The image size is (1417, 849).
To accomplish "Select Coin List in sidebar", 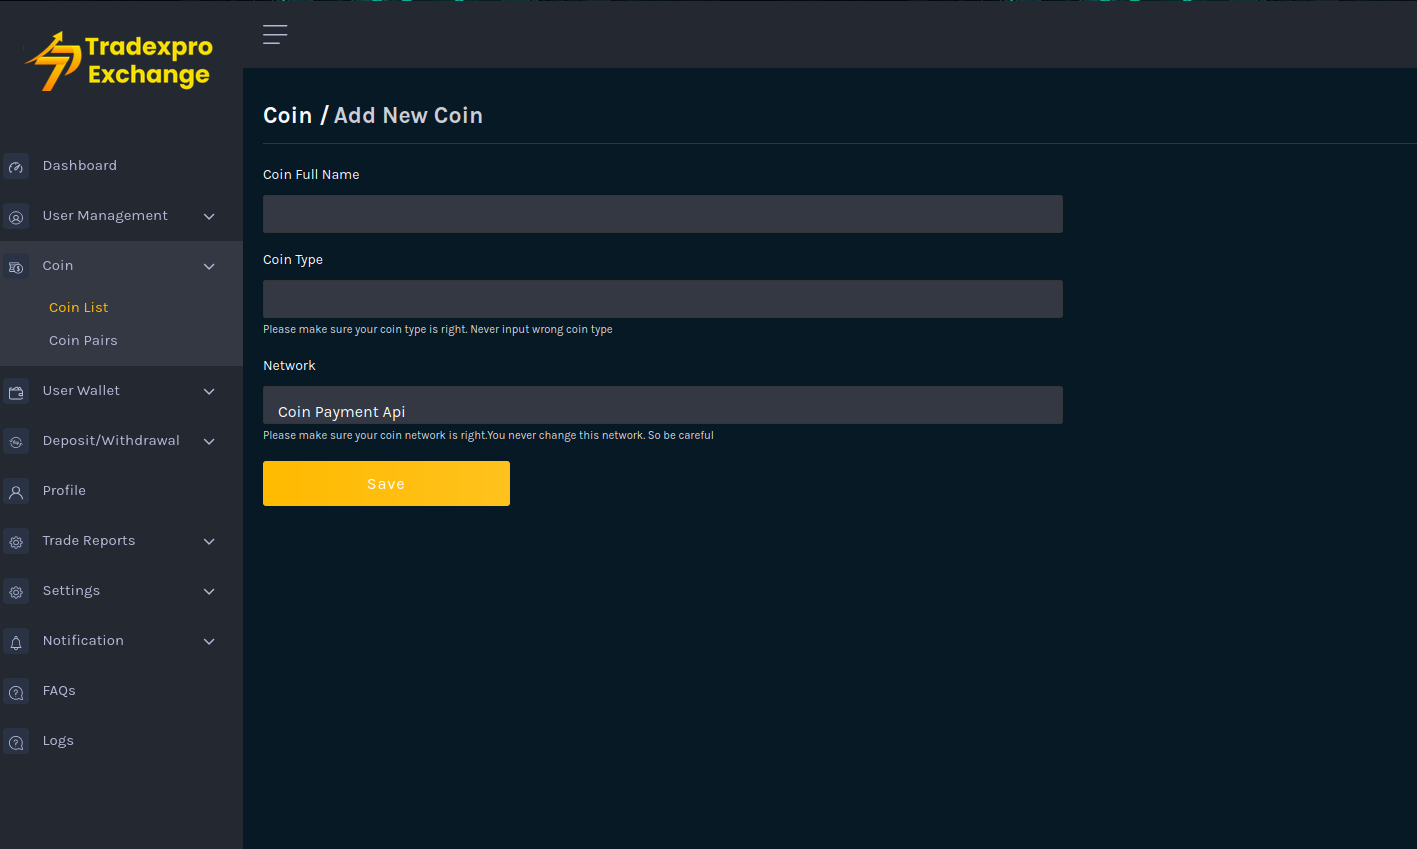I will 79,308.
